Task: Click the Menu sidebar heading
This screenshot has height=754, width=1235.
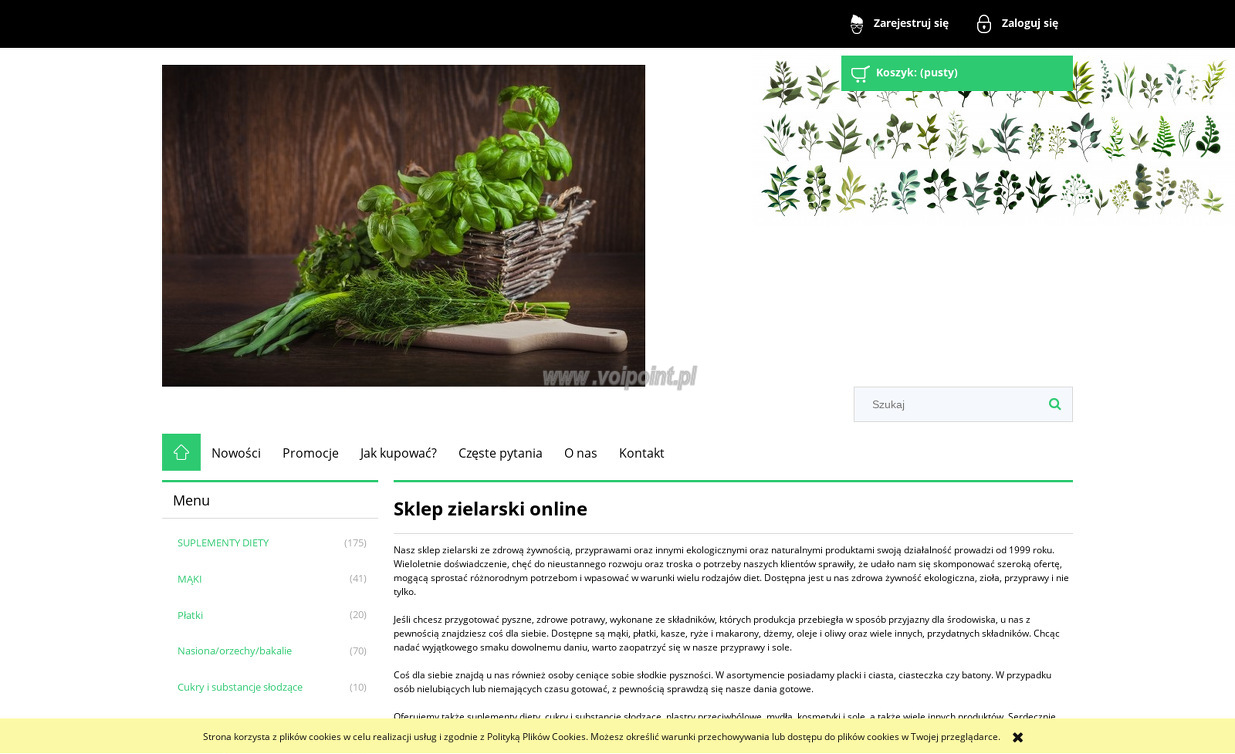Action: [x=191, y=500]
